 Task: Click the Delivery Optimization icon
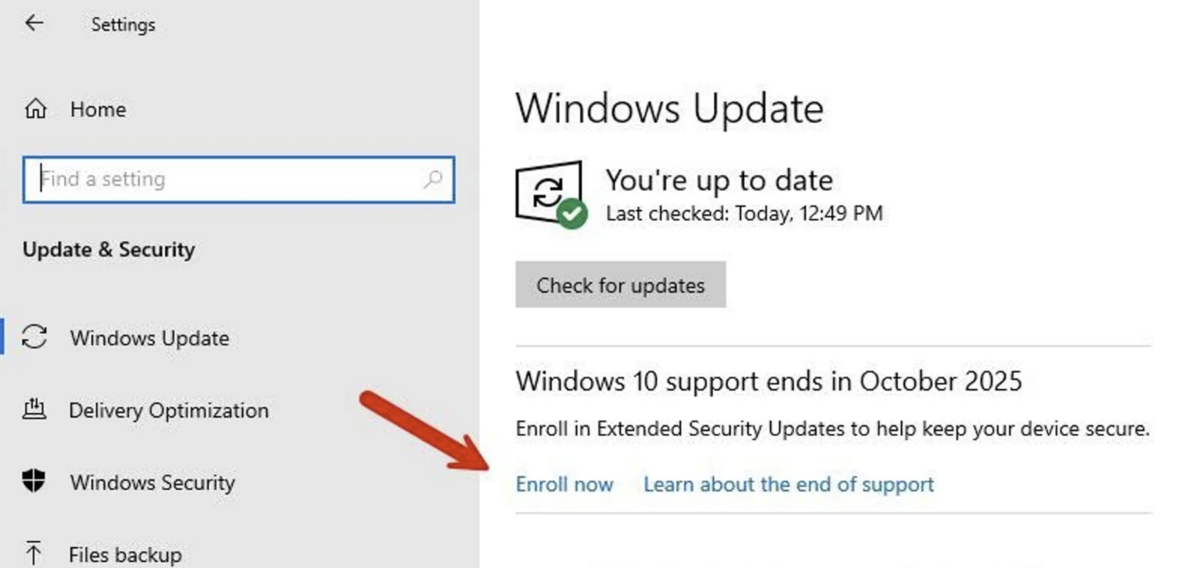click(35, 410)
